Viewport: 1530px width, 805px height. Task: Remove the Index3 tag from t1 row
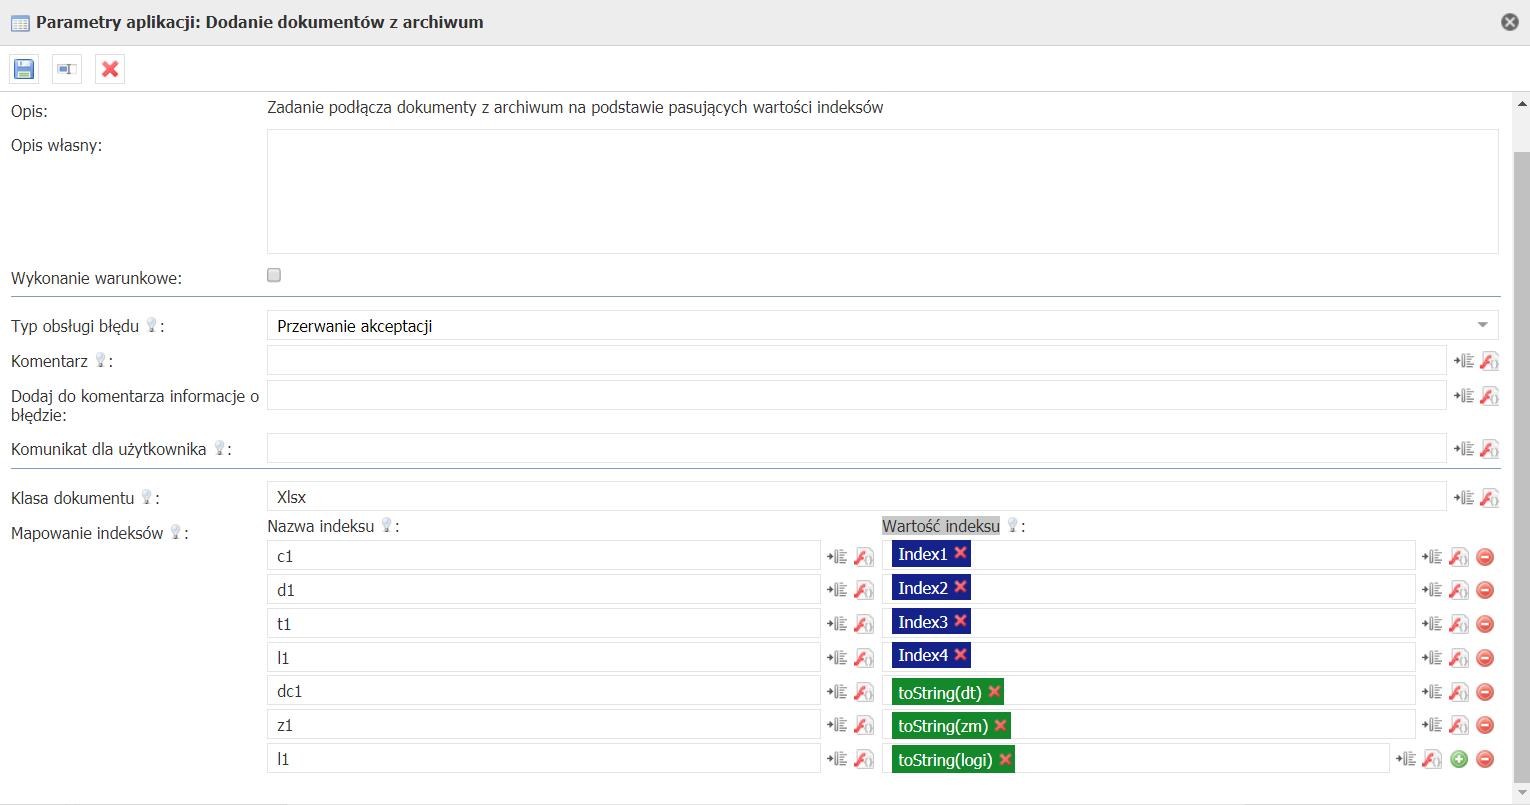pyautogui.click(x=960, y=621)
